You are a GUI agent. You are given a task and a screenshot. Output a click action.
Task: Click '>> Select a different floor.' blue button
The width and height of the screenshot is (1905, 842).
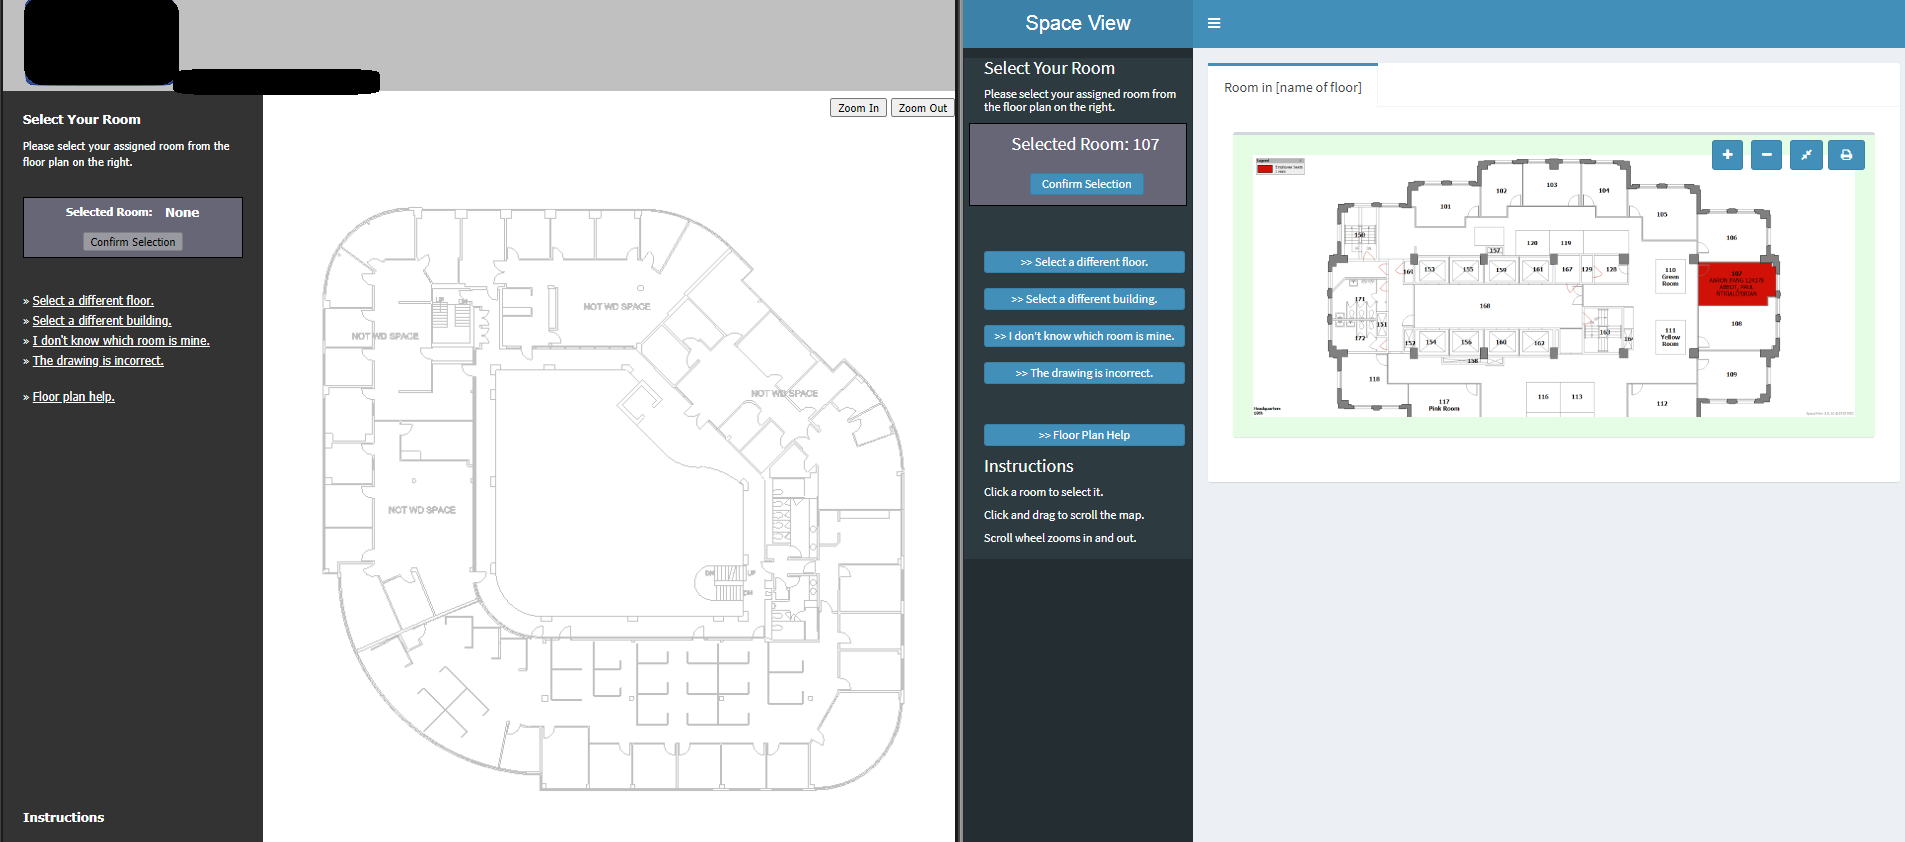1084,262
